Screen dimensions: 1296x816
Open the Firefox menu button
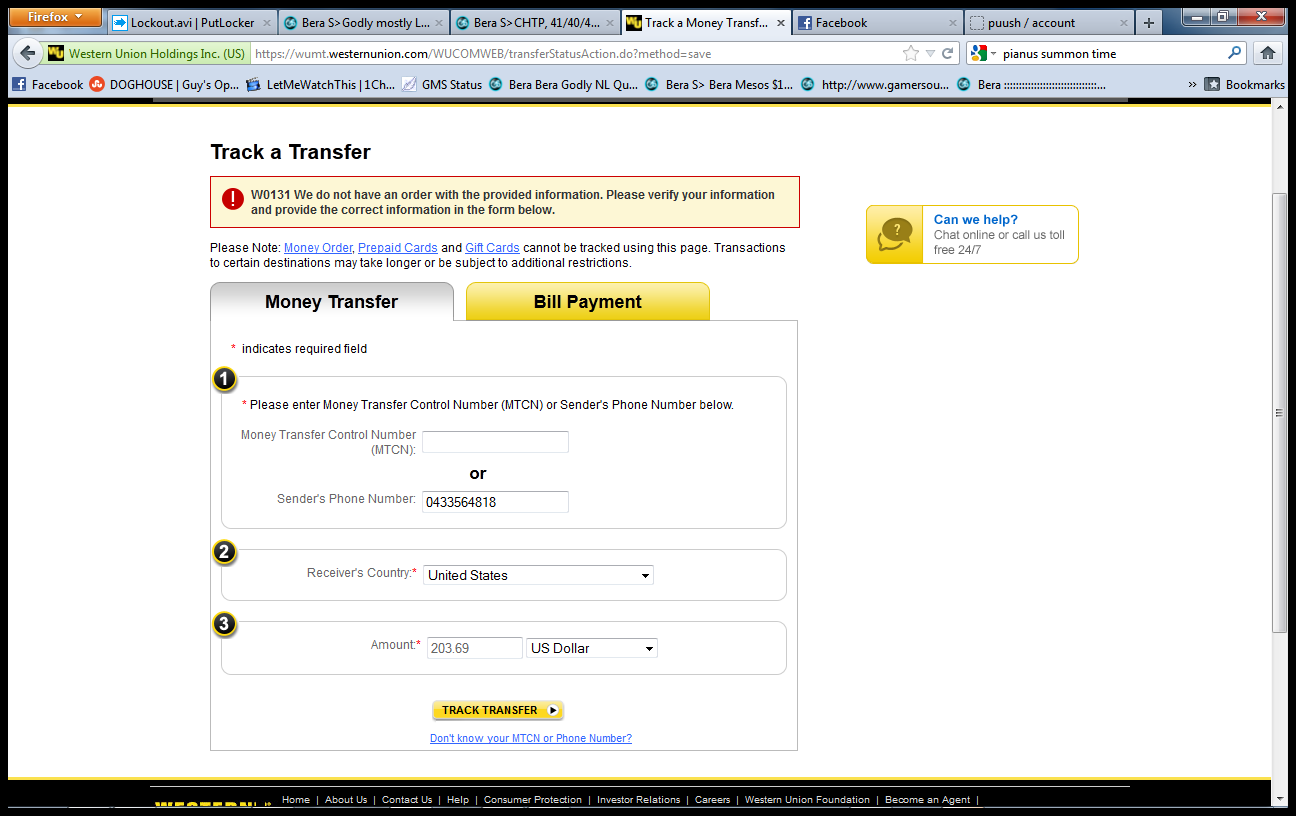55,17
